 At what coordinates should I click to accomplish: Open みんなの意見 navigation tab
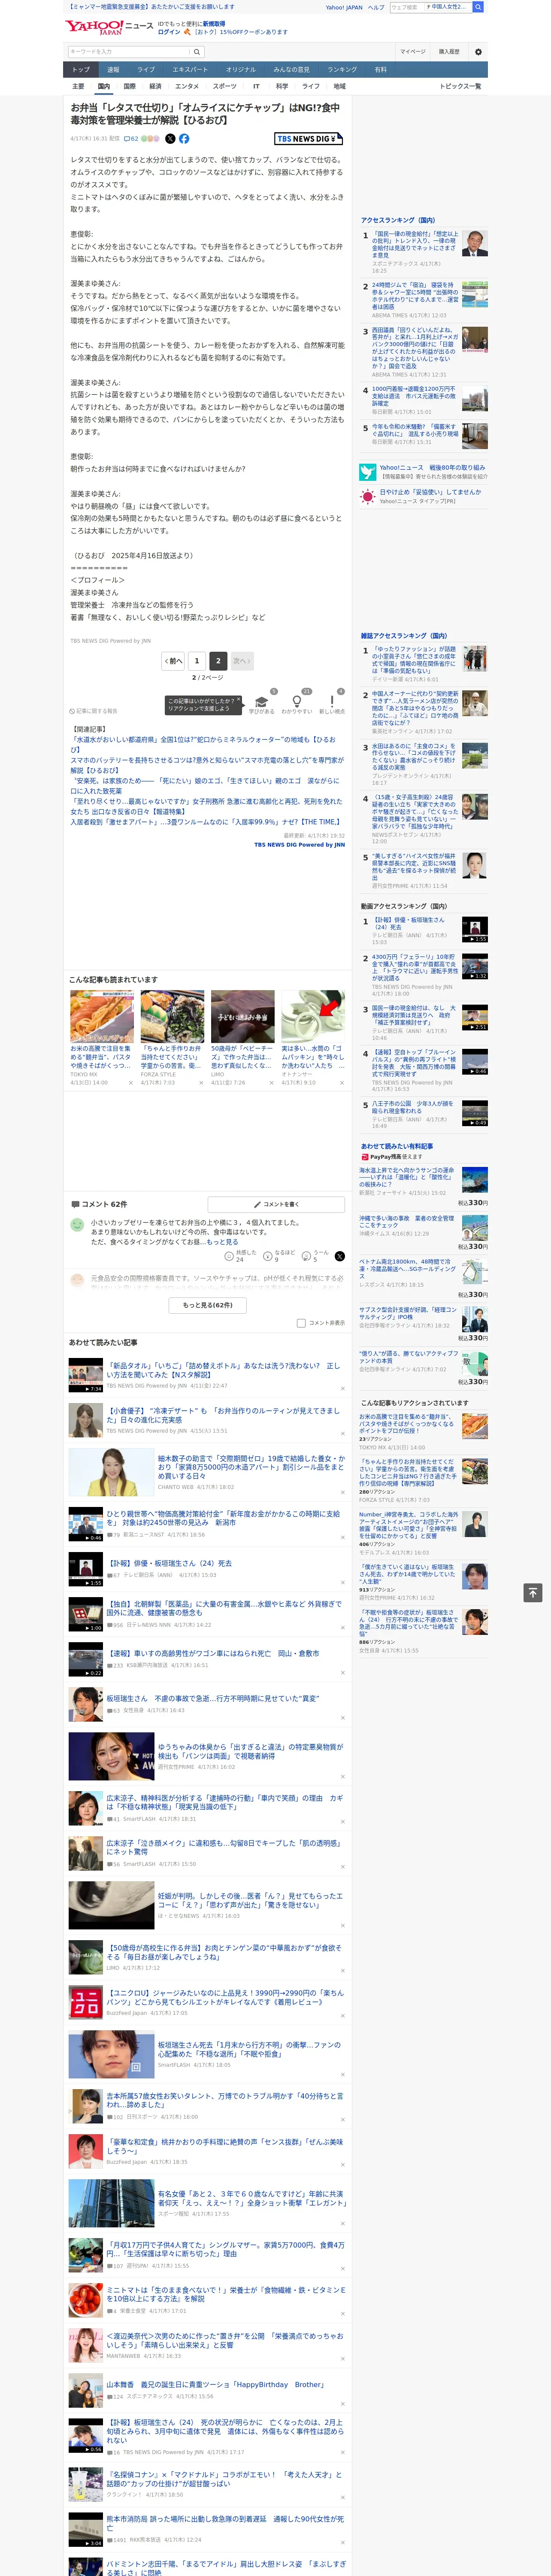(291, 70)
